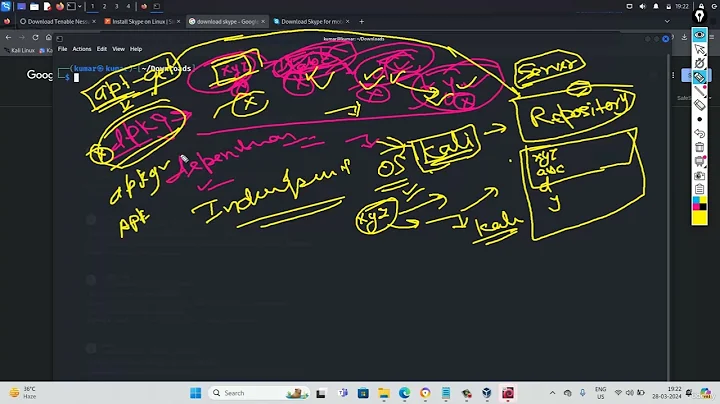Click the Windows taskbar Search box
This screenshot has height=404, width=720.
[259, 393]
